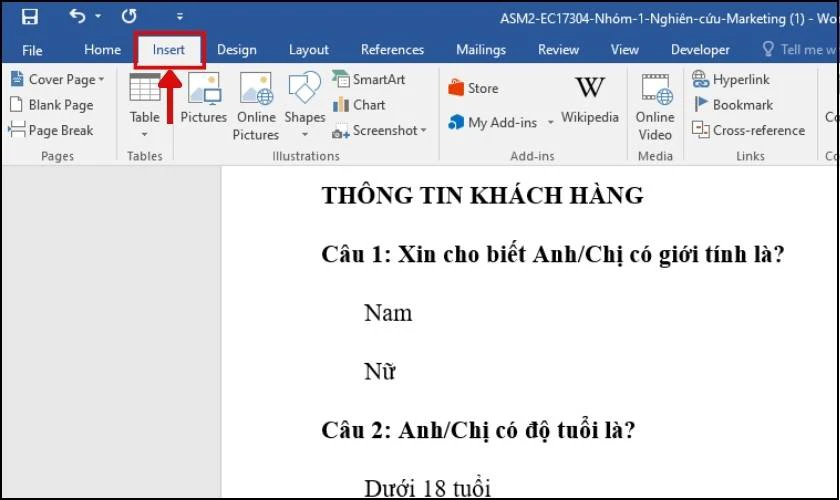Switch to the Home tab
The height and width of the screenshot is (500, 840).
(x=102, y=50)
